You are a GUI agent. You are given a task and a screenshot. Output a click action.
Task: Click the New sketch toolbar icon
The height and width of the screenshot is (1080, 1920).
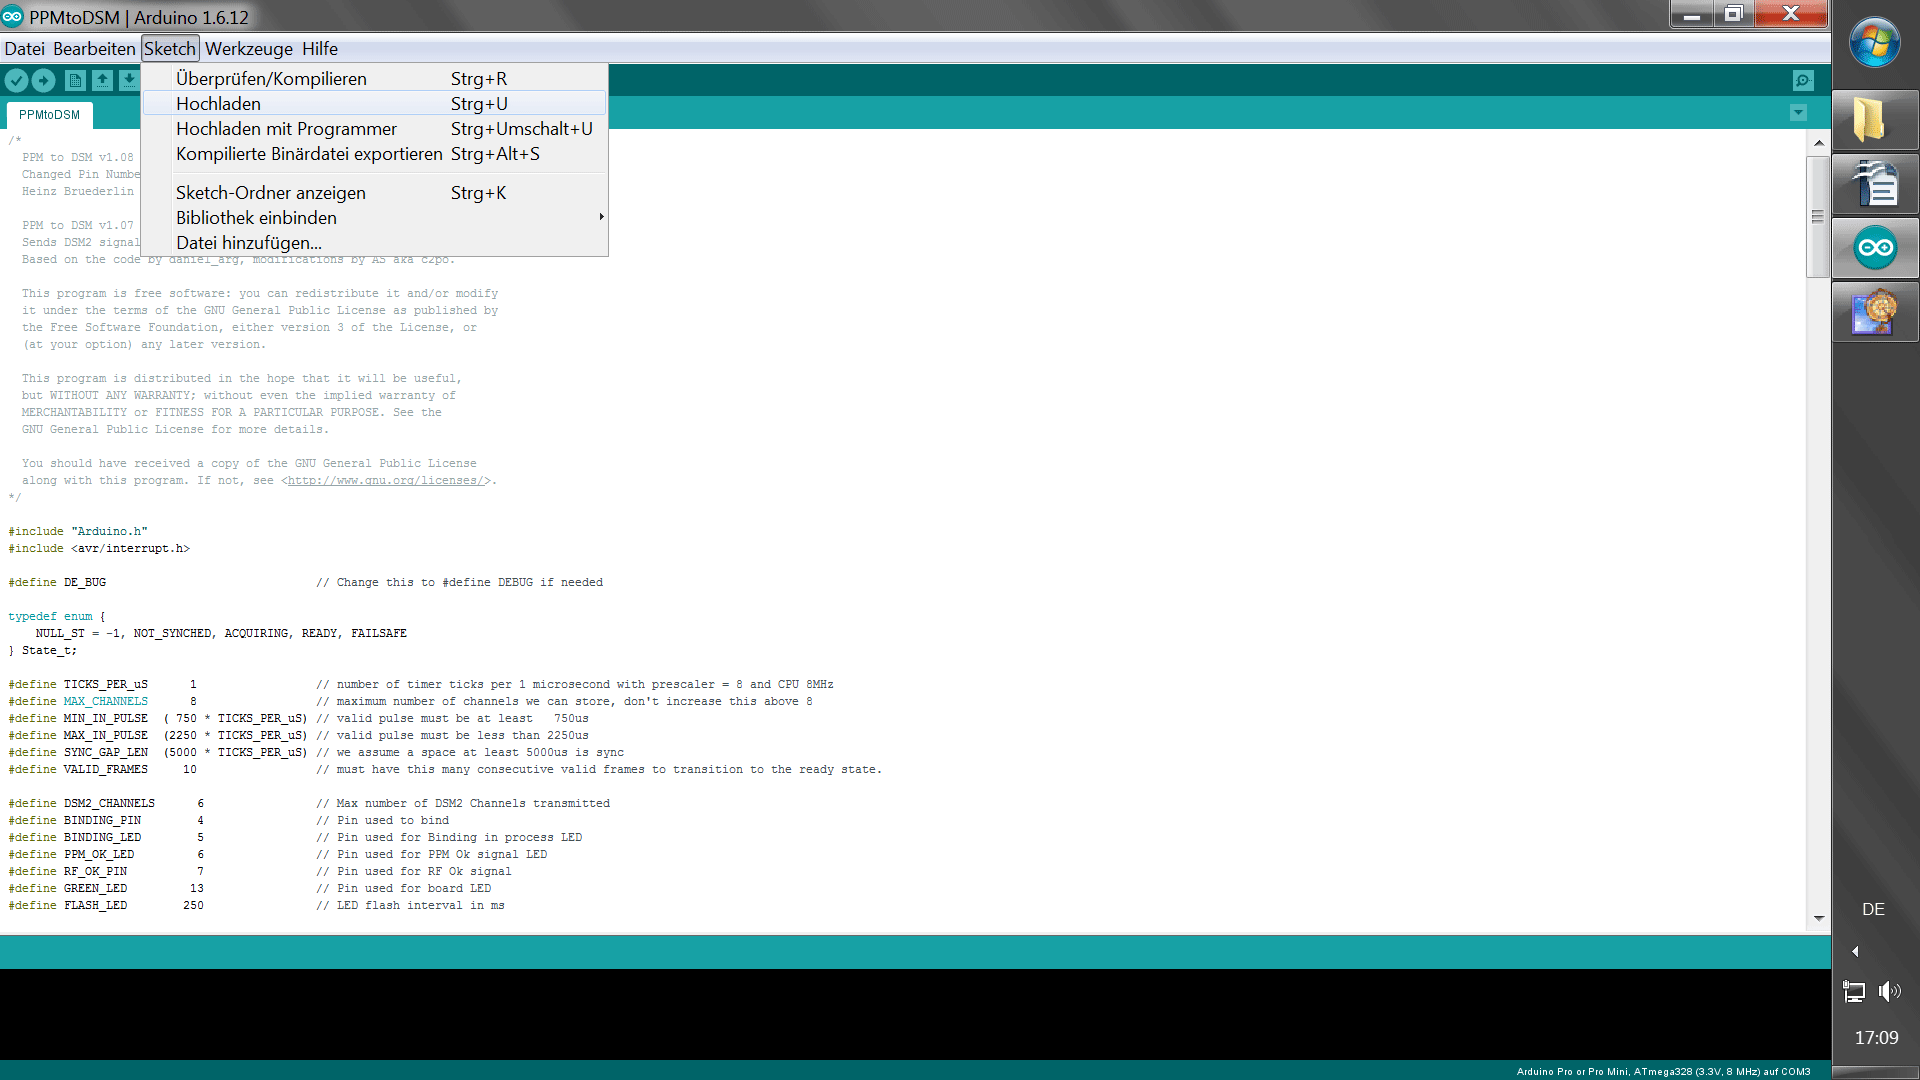coord(75,81)
